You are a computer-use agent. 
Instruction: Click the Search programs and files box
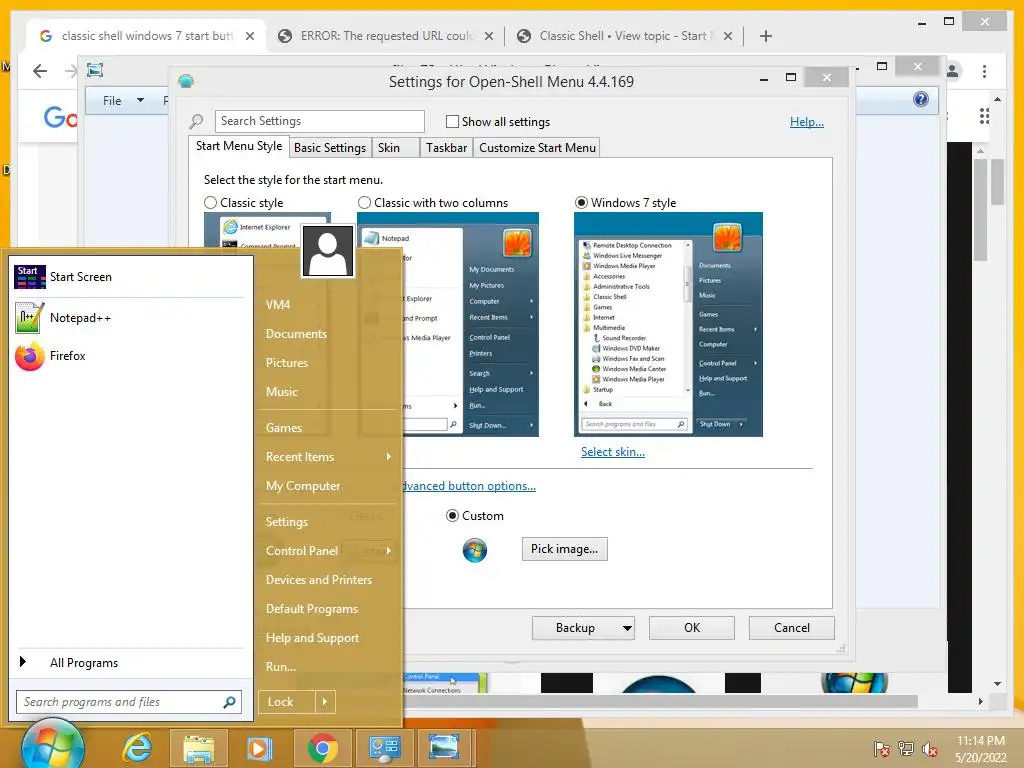[129, 702]
